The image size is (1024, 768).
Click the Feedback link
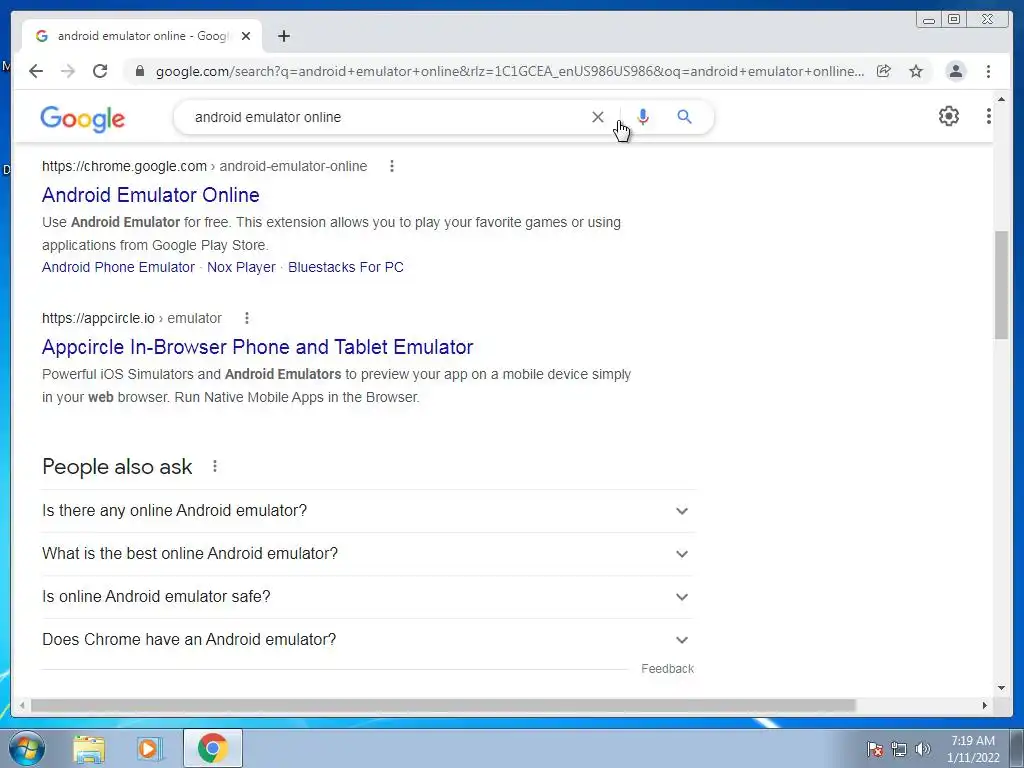tap(667, 669)
